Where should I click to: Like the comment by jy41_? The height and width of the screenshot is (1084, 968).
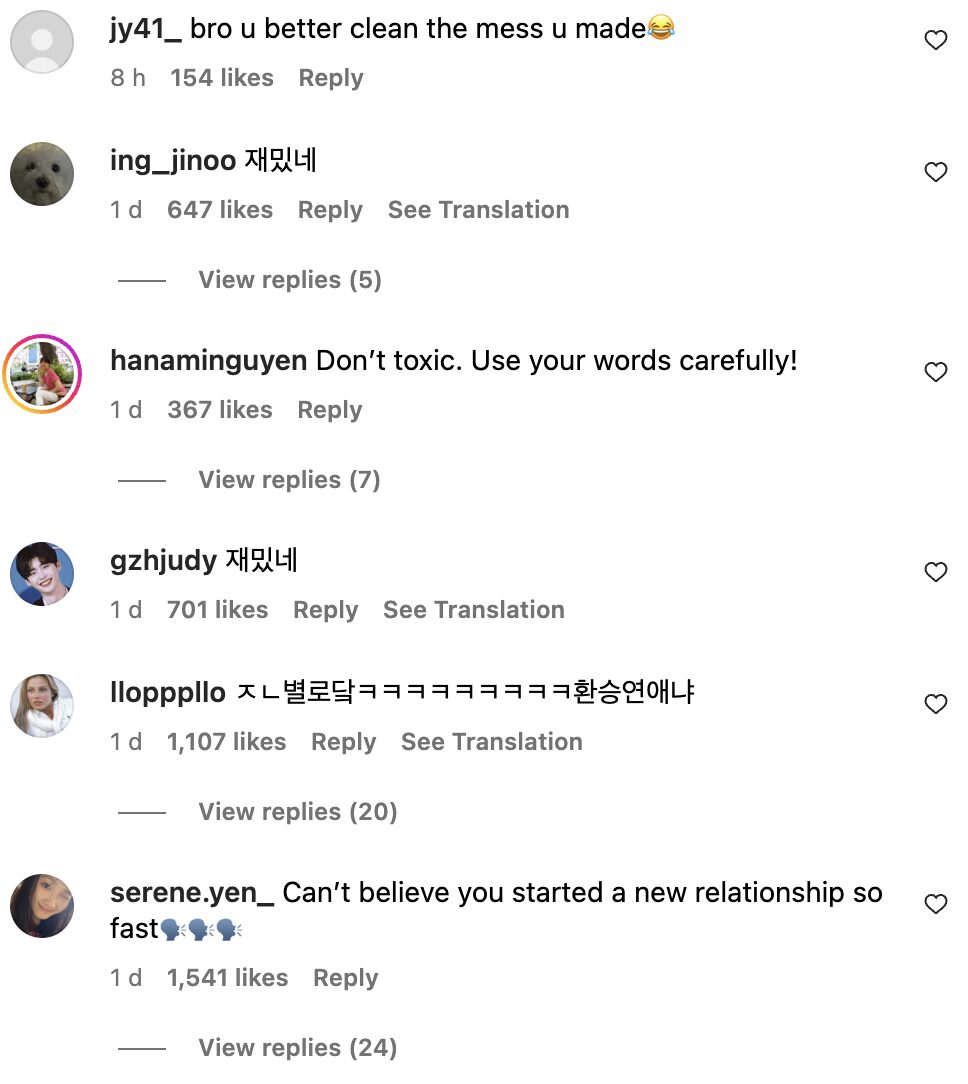(x=935, y=41)
